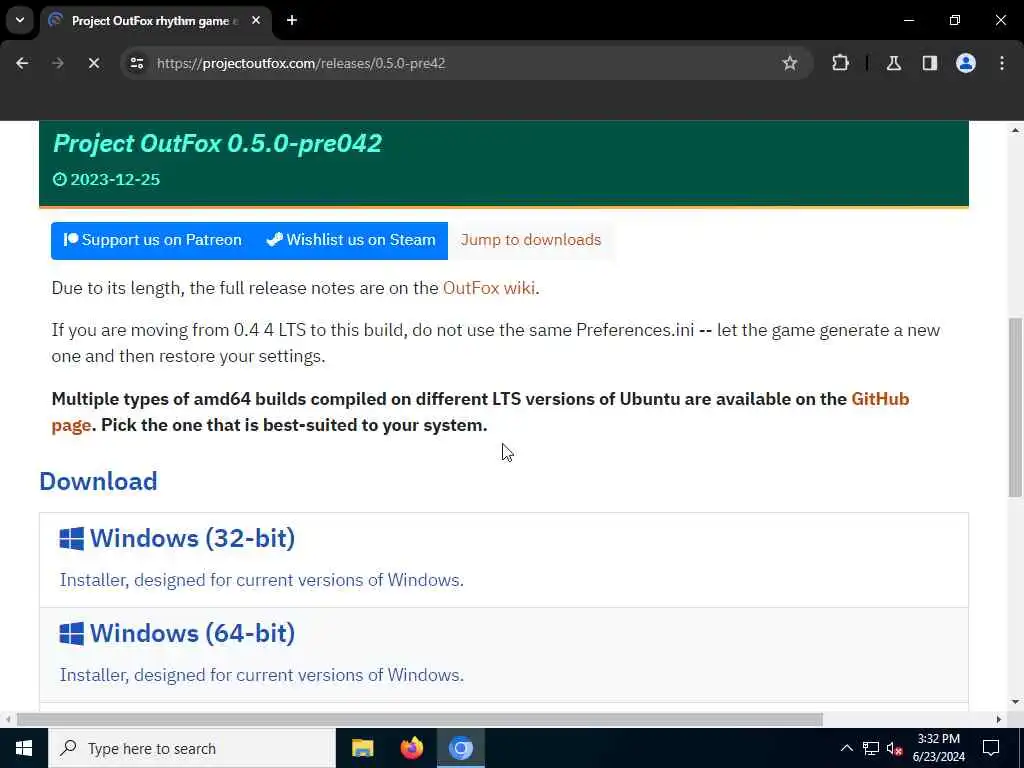Open Firefox from the taskbar
The image size is (1024, 768).
411,748
